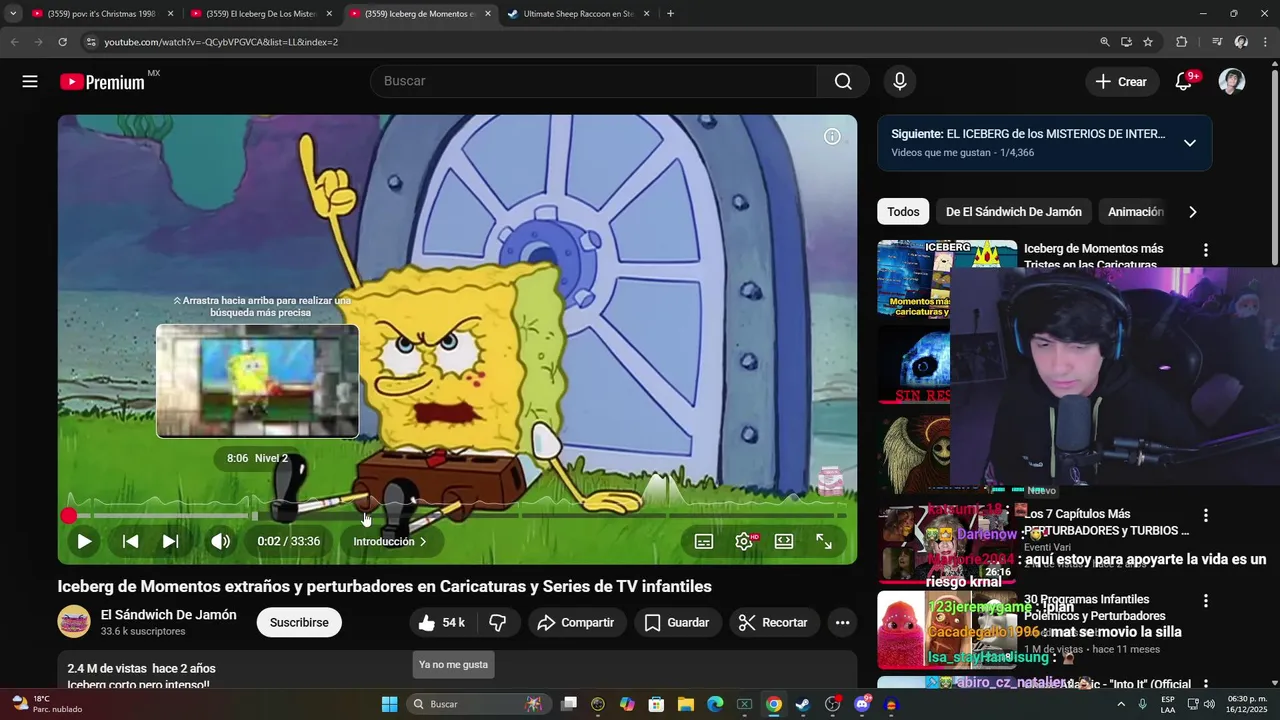Image resolution: width=1280 pixels, height=720 pixels.
Task: Enter full screen mode
Action: pos(824,541)
